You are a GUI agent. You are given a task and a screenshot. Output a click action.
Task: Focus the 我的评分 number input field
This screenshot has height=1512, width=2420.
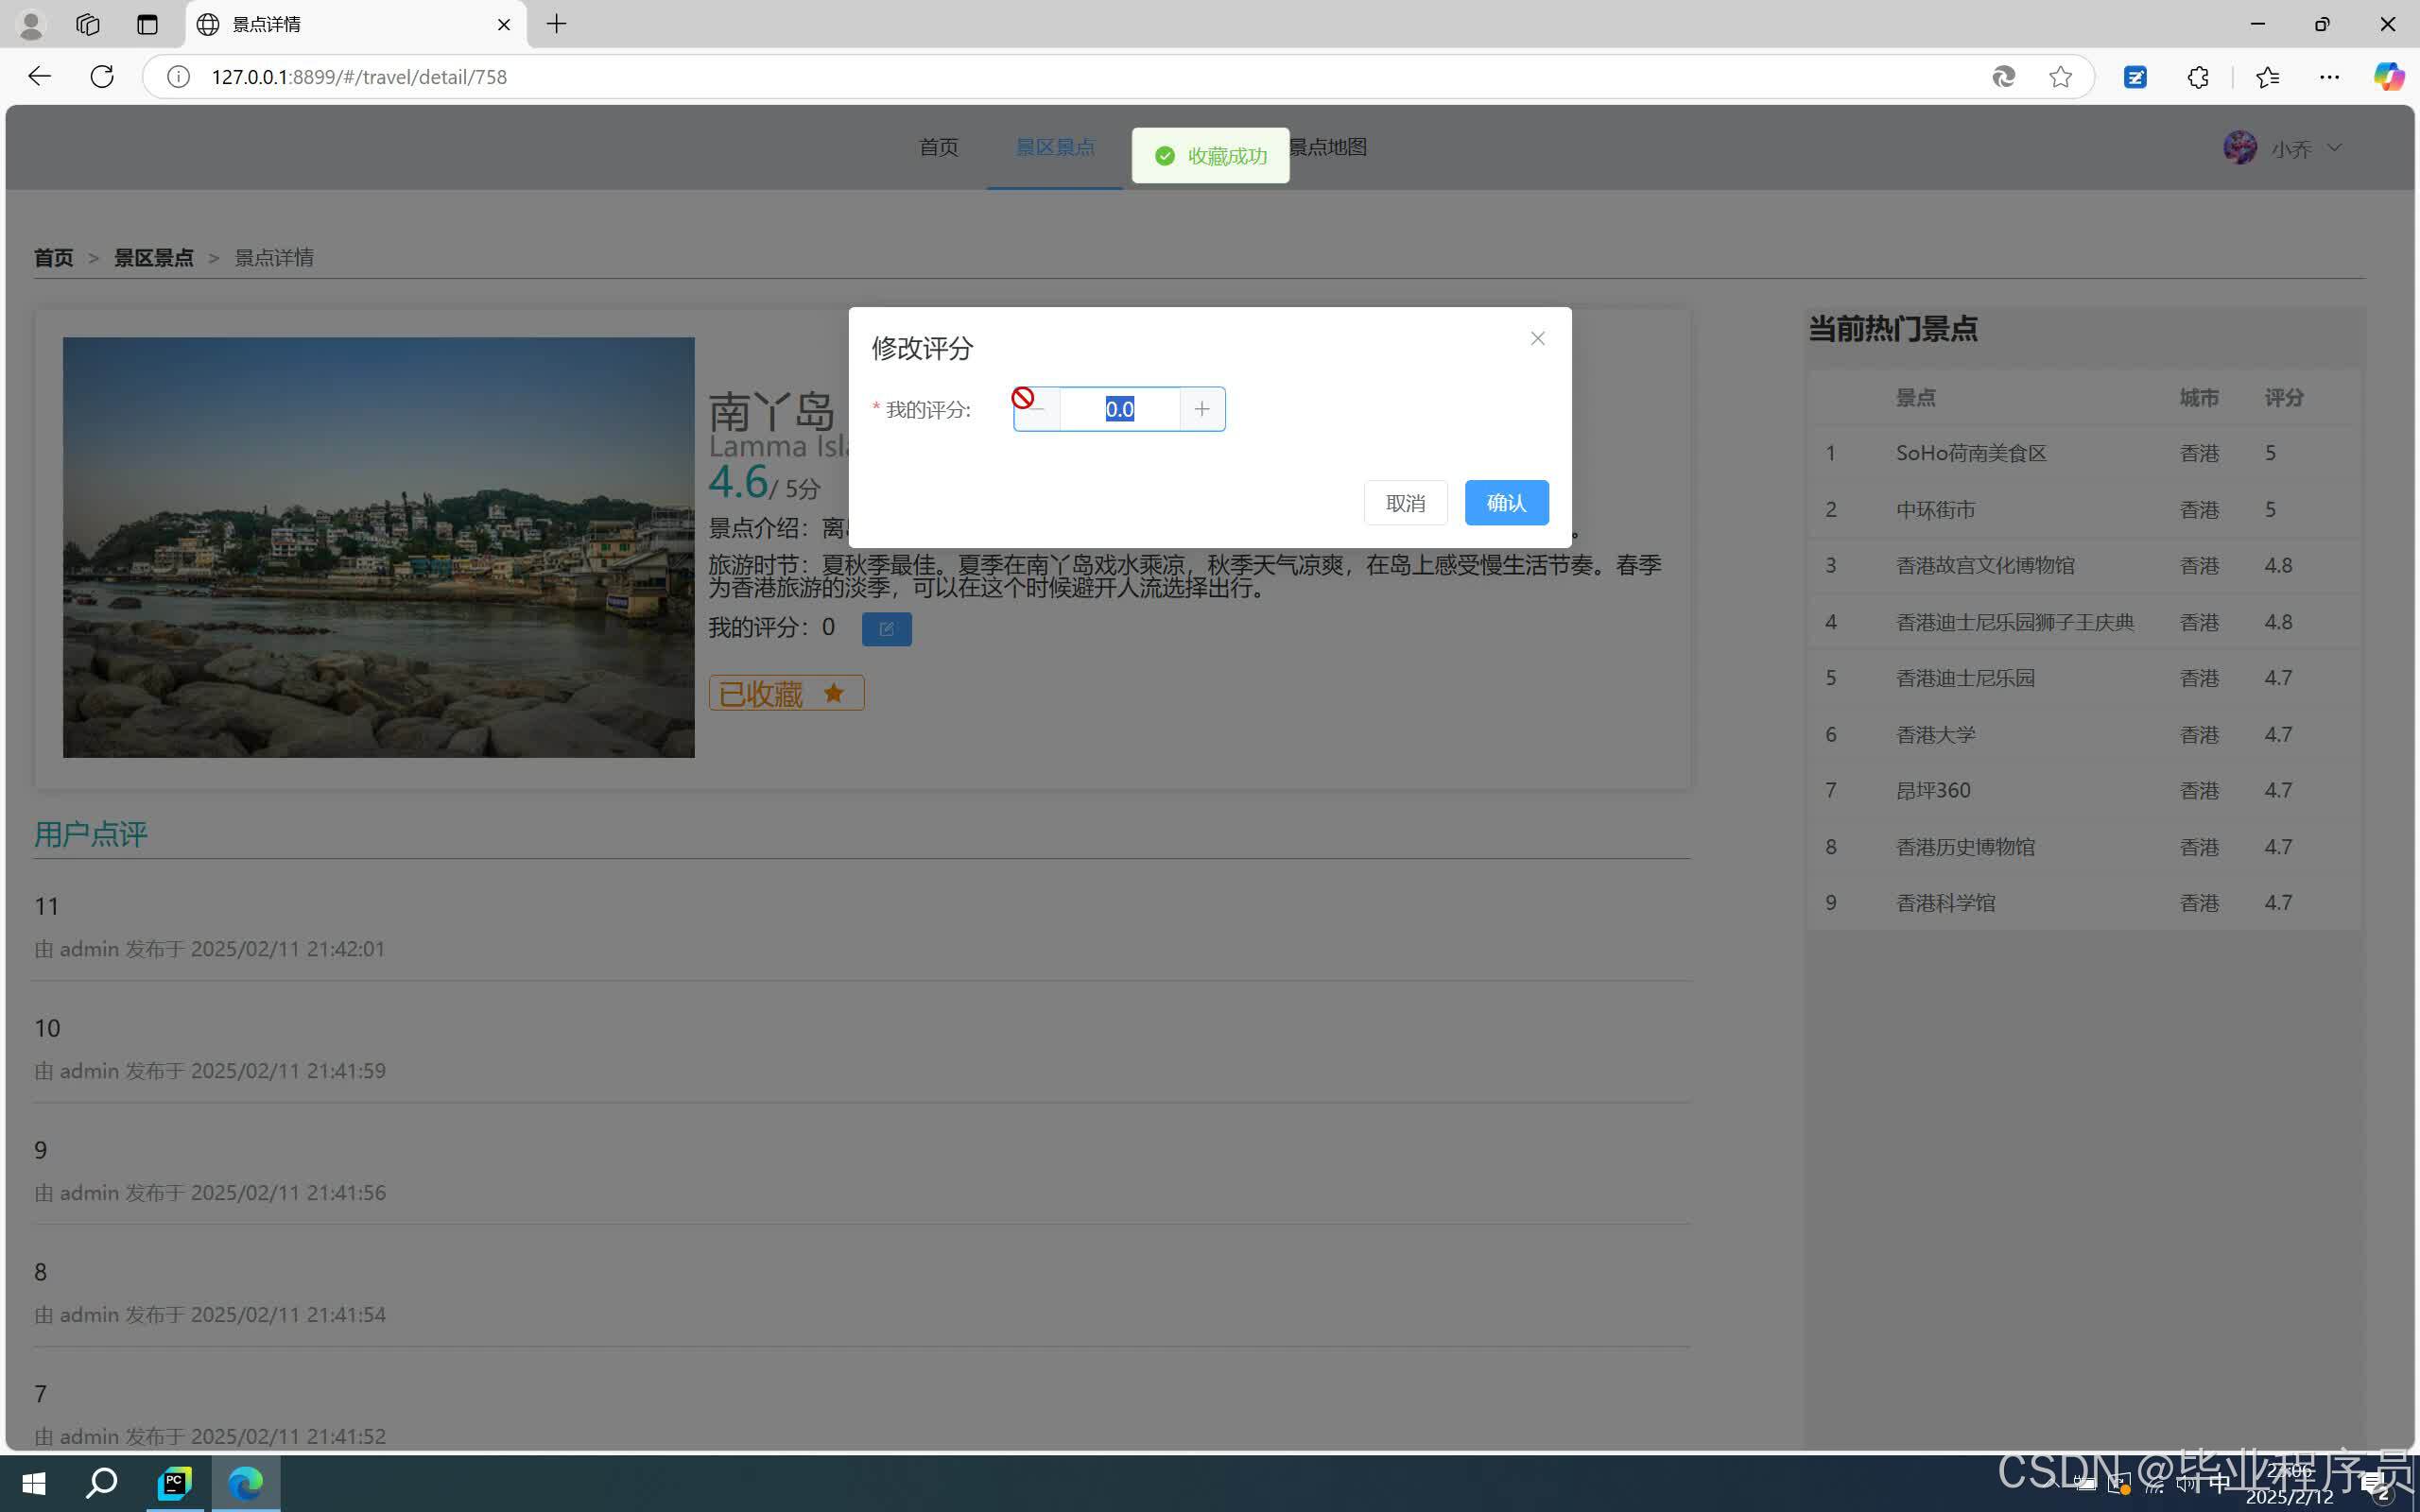pyautogui.click(x=1120, y=409)
